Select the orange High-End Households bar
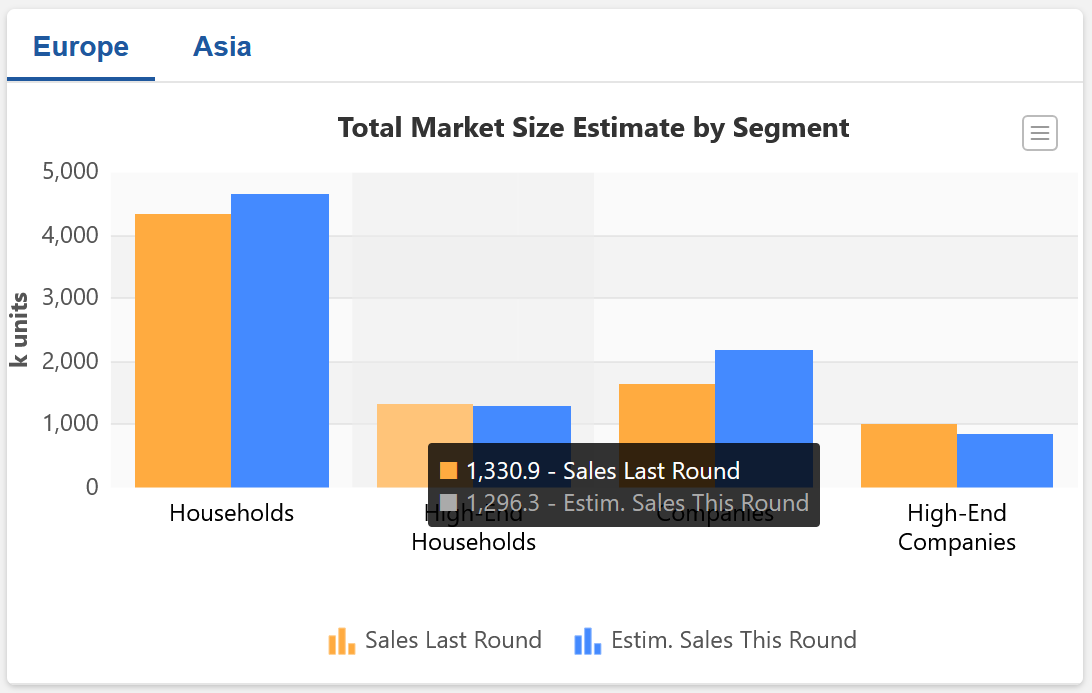This screenshot has height=693, width=1092. (424, 424)
